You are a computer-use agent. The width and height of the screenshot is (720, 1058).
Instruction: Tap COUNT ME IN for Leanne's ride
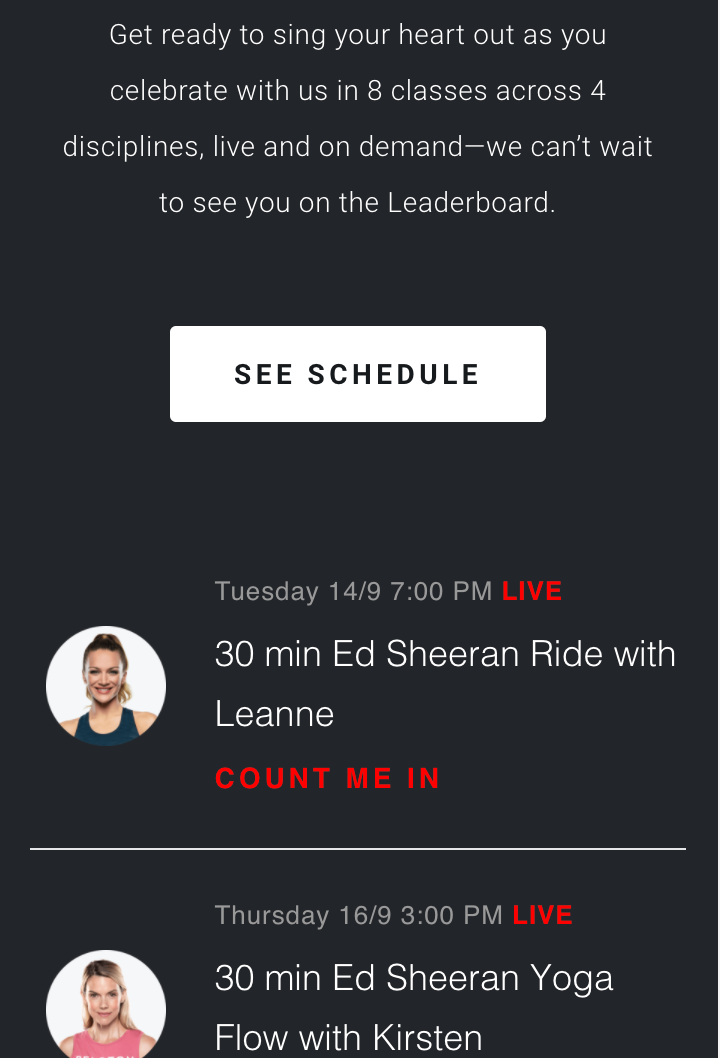pyautogui.click(x=328, y=779)
